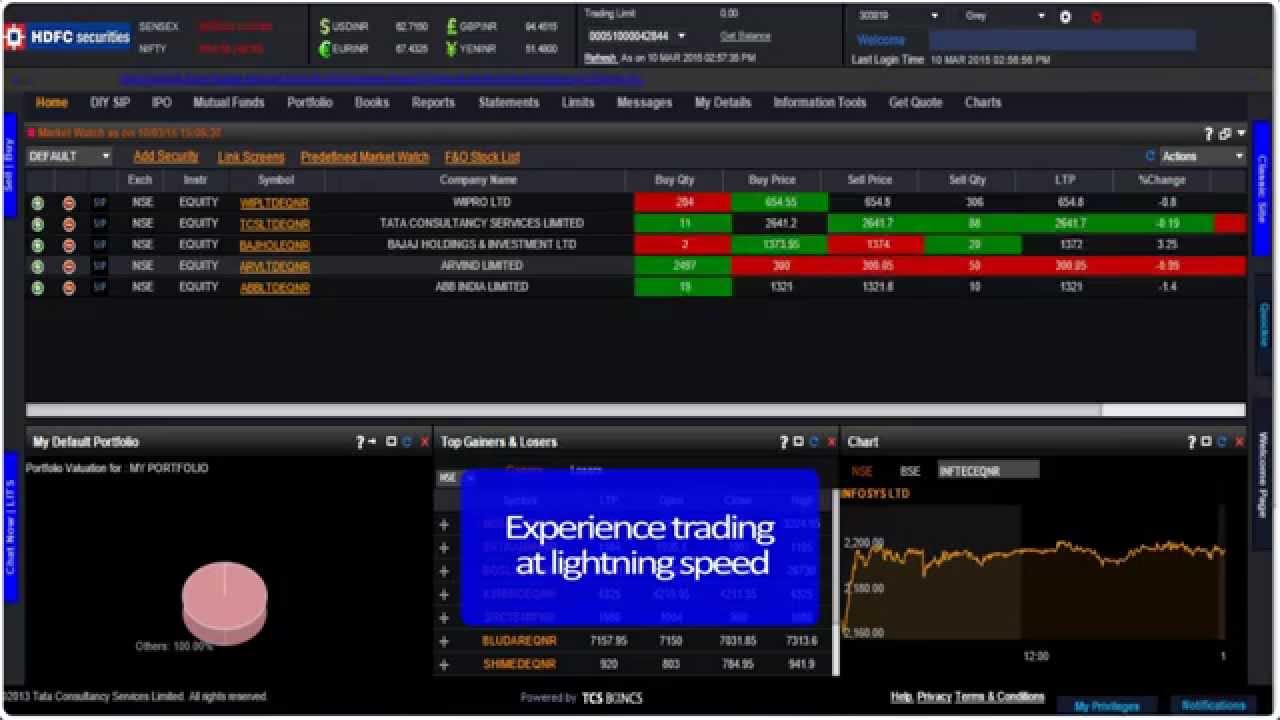Open the Classic Site side tab
This screenshot has height=720, width=1280.
click(x=1262, y=188)
